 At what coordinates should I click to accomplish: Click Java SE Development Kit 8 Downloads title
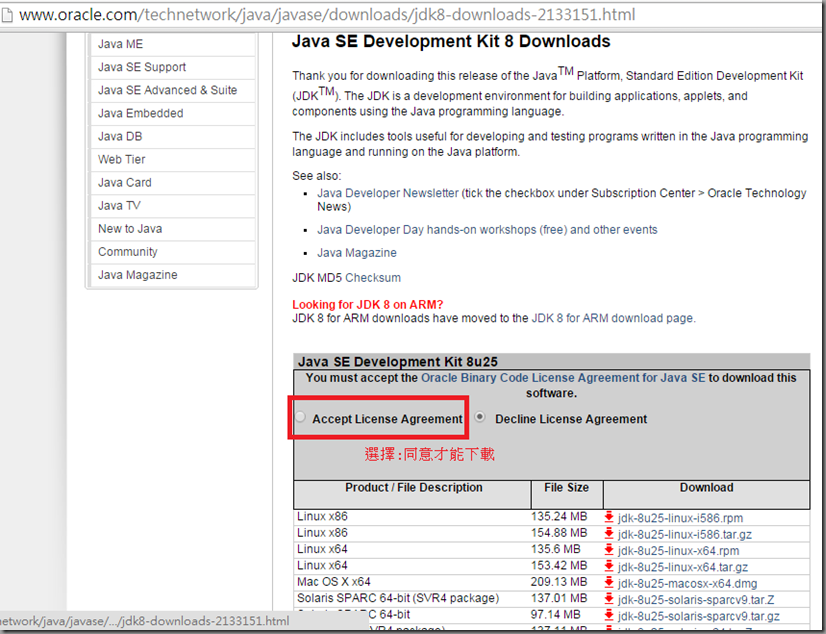(451, 42)
